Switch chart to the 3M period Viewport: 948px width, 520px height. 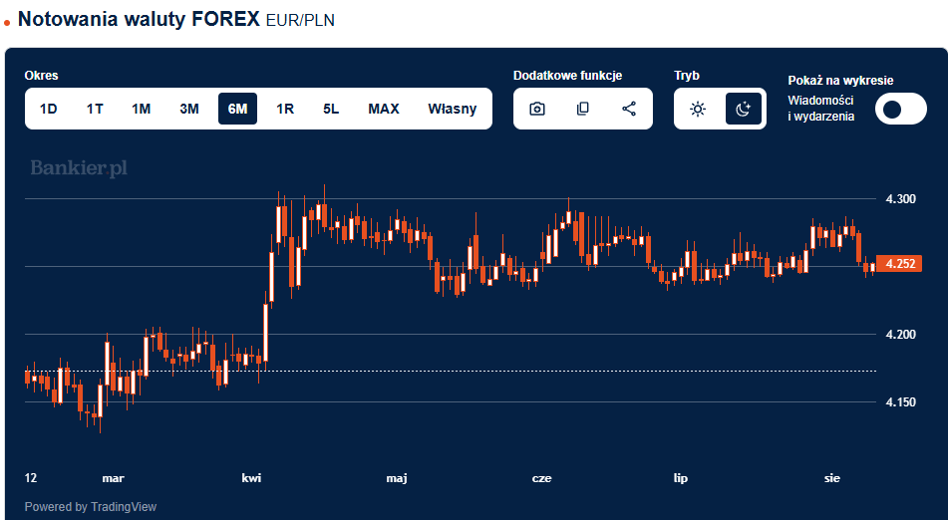(x=189, y=109)
